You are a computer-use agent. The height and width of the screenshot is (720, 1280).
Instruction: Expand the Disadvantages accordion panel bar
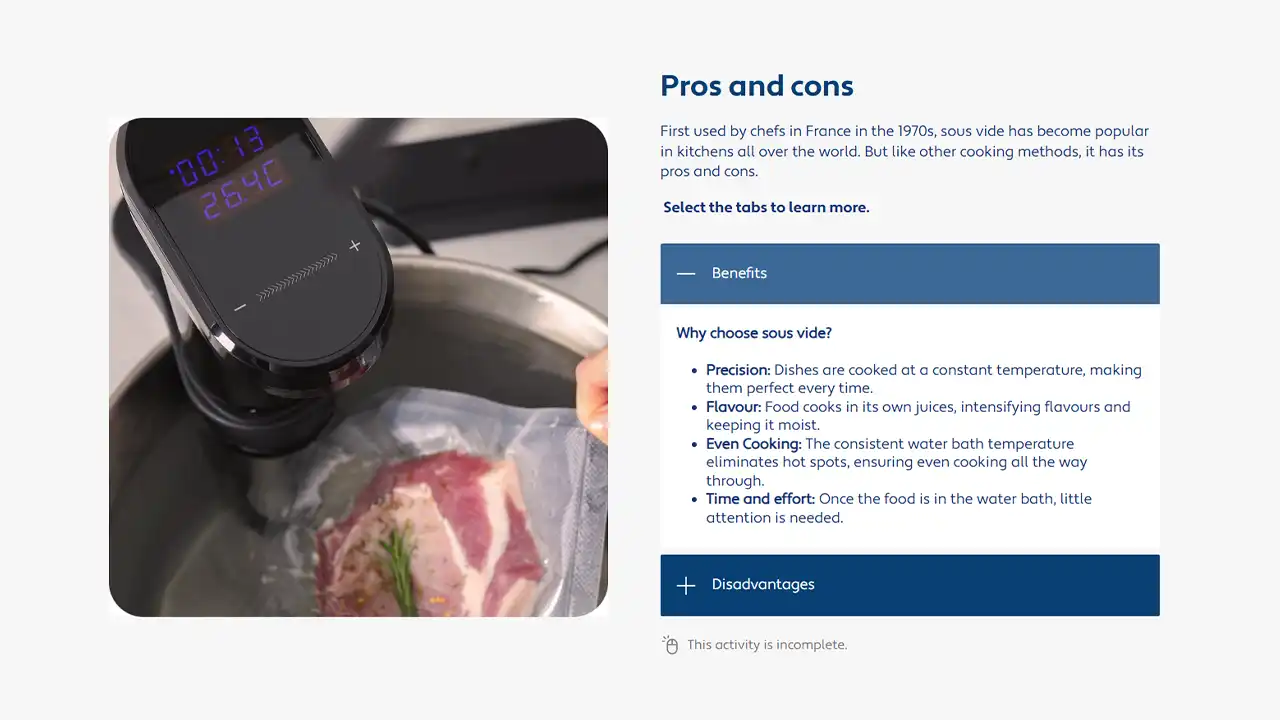pos(910,585)
